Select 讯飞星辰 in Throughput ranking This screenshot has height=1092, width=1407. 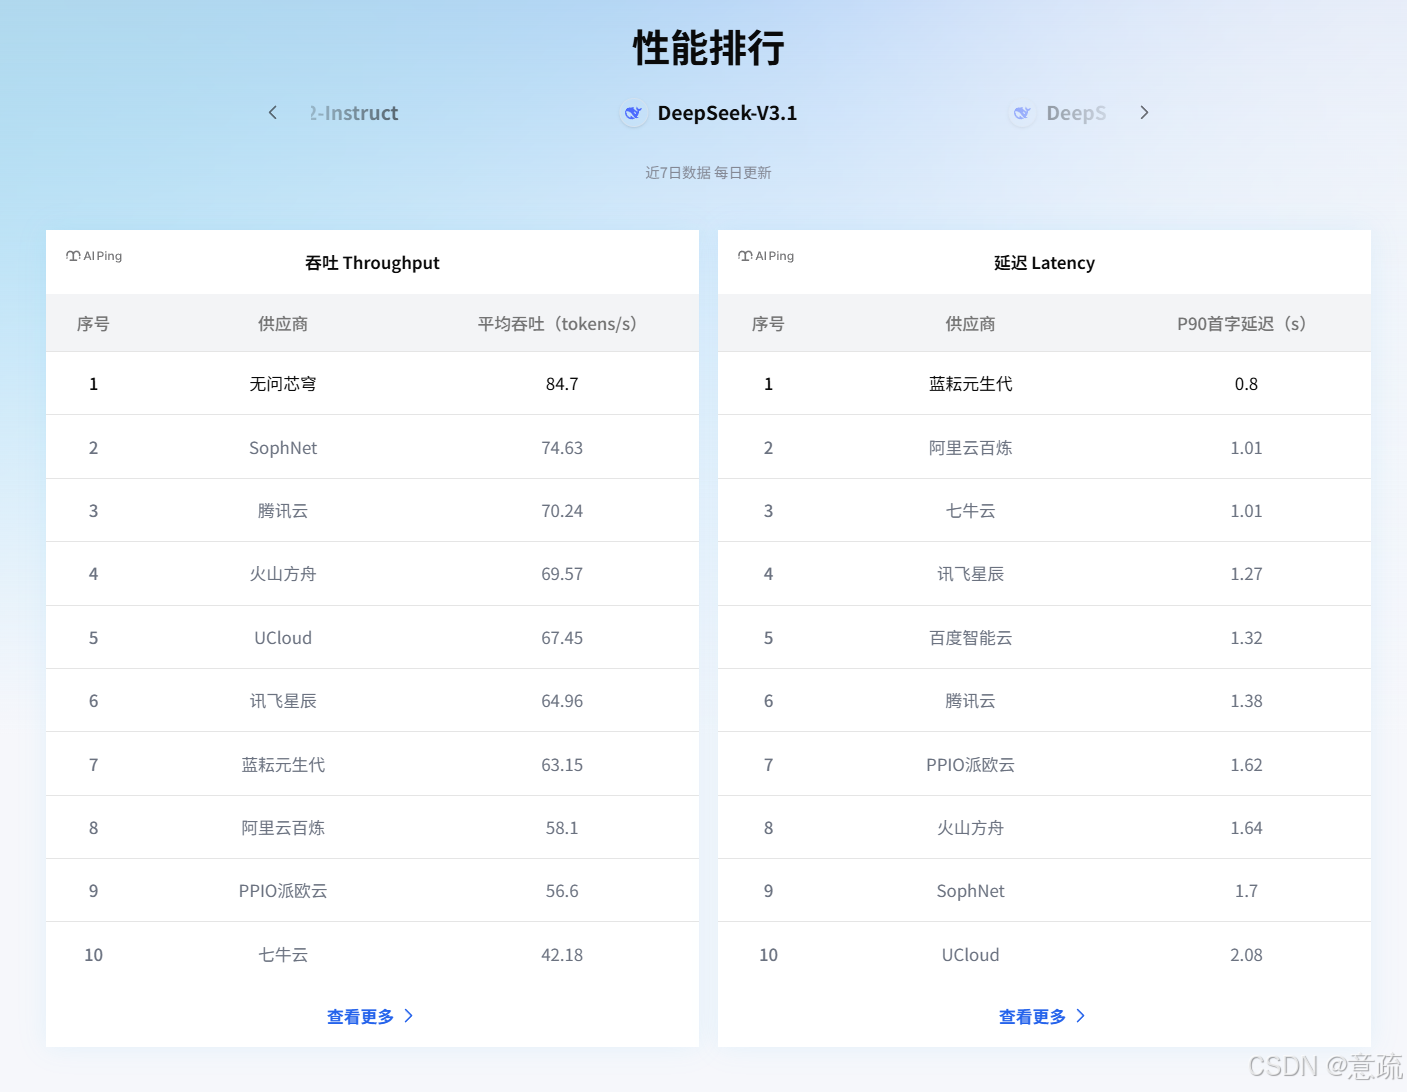click(x=283, y=701)
